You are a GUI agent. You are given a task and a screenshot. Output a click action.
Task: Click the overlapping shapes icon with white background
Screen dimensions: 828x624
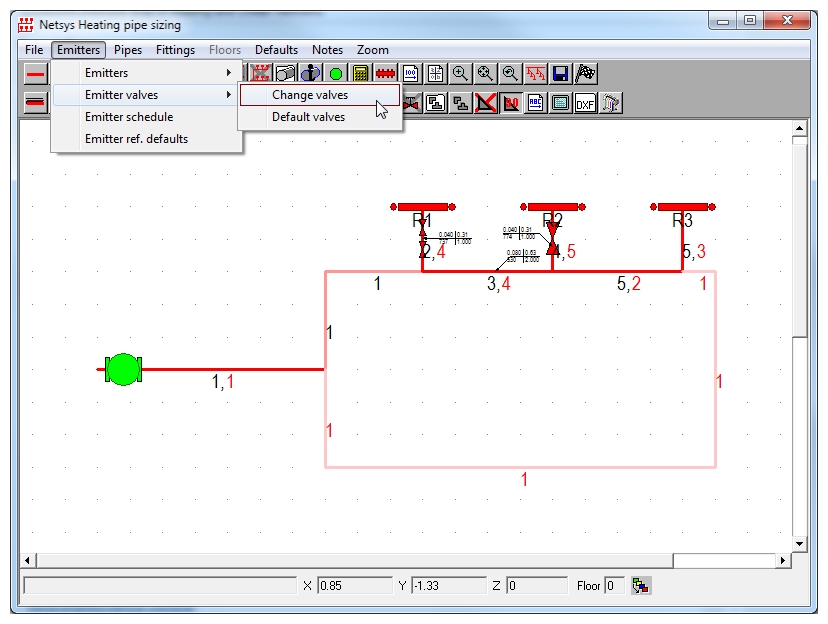pos(435,103)
